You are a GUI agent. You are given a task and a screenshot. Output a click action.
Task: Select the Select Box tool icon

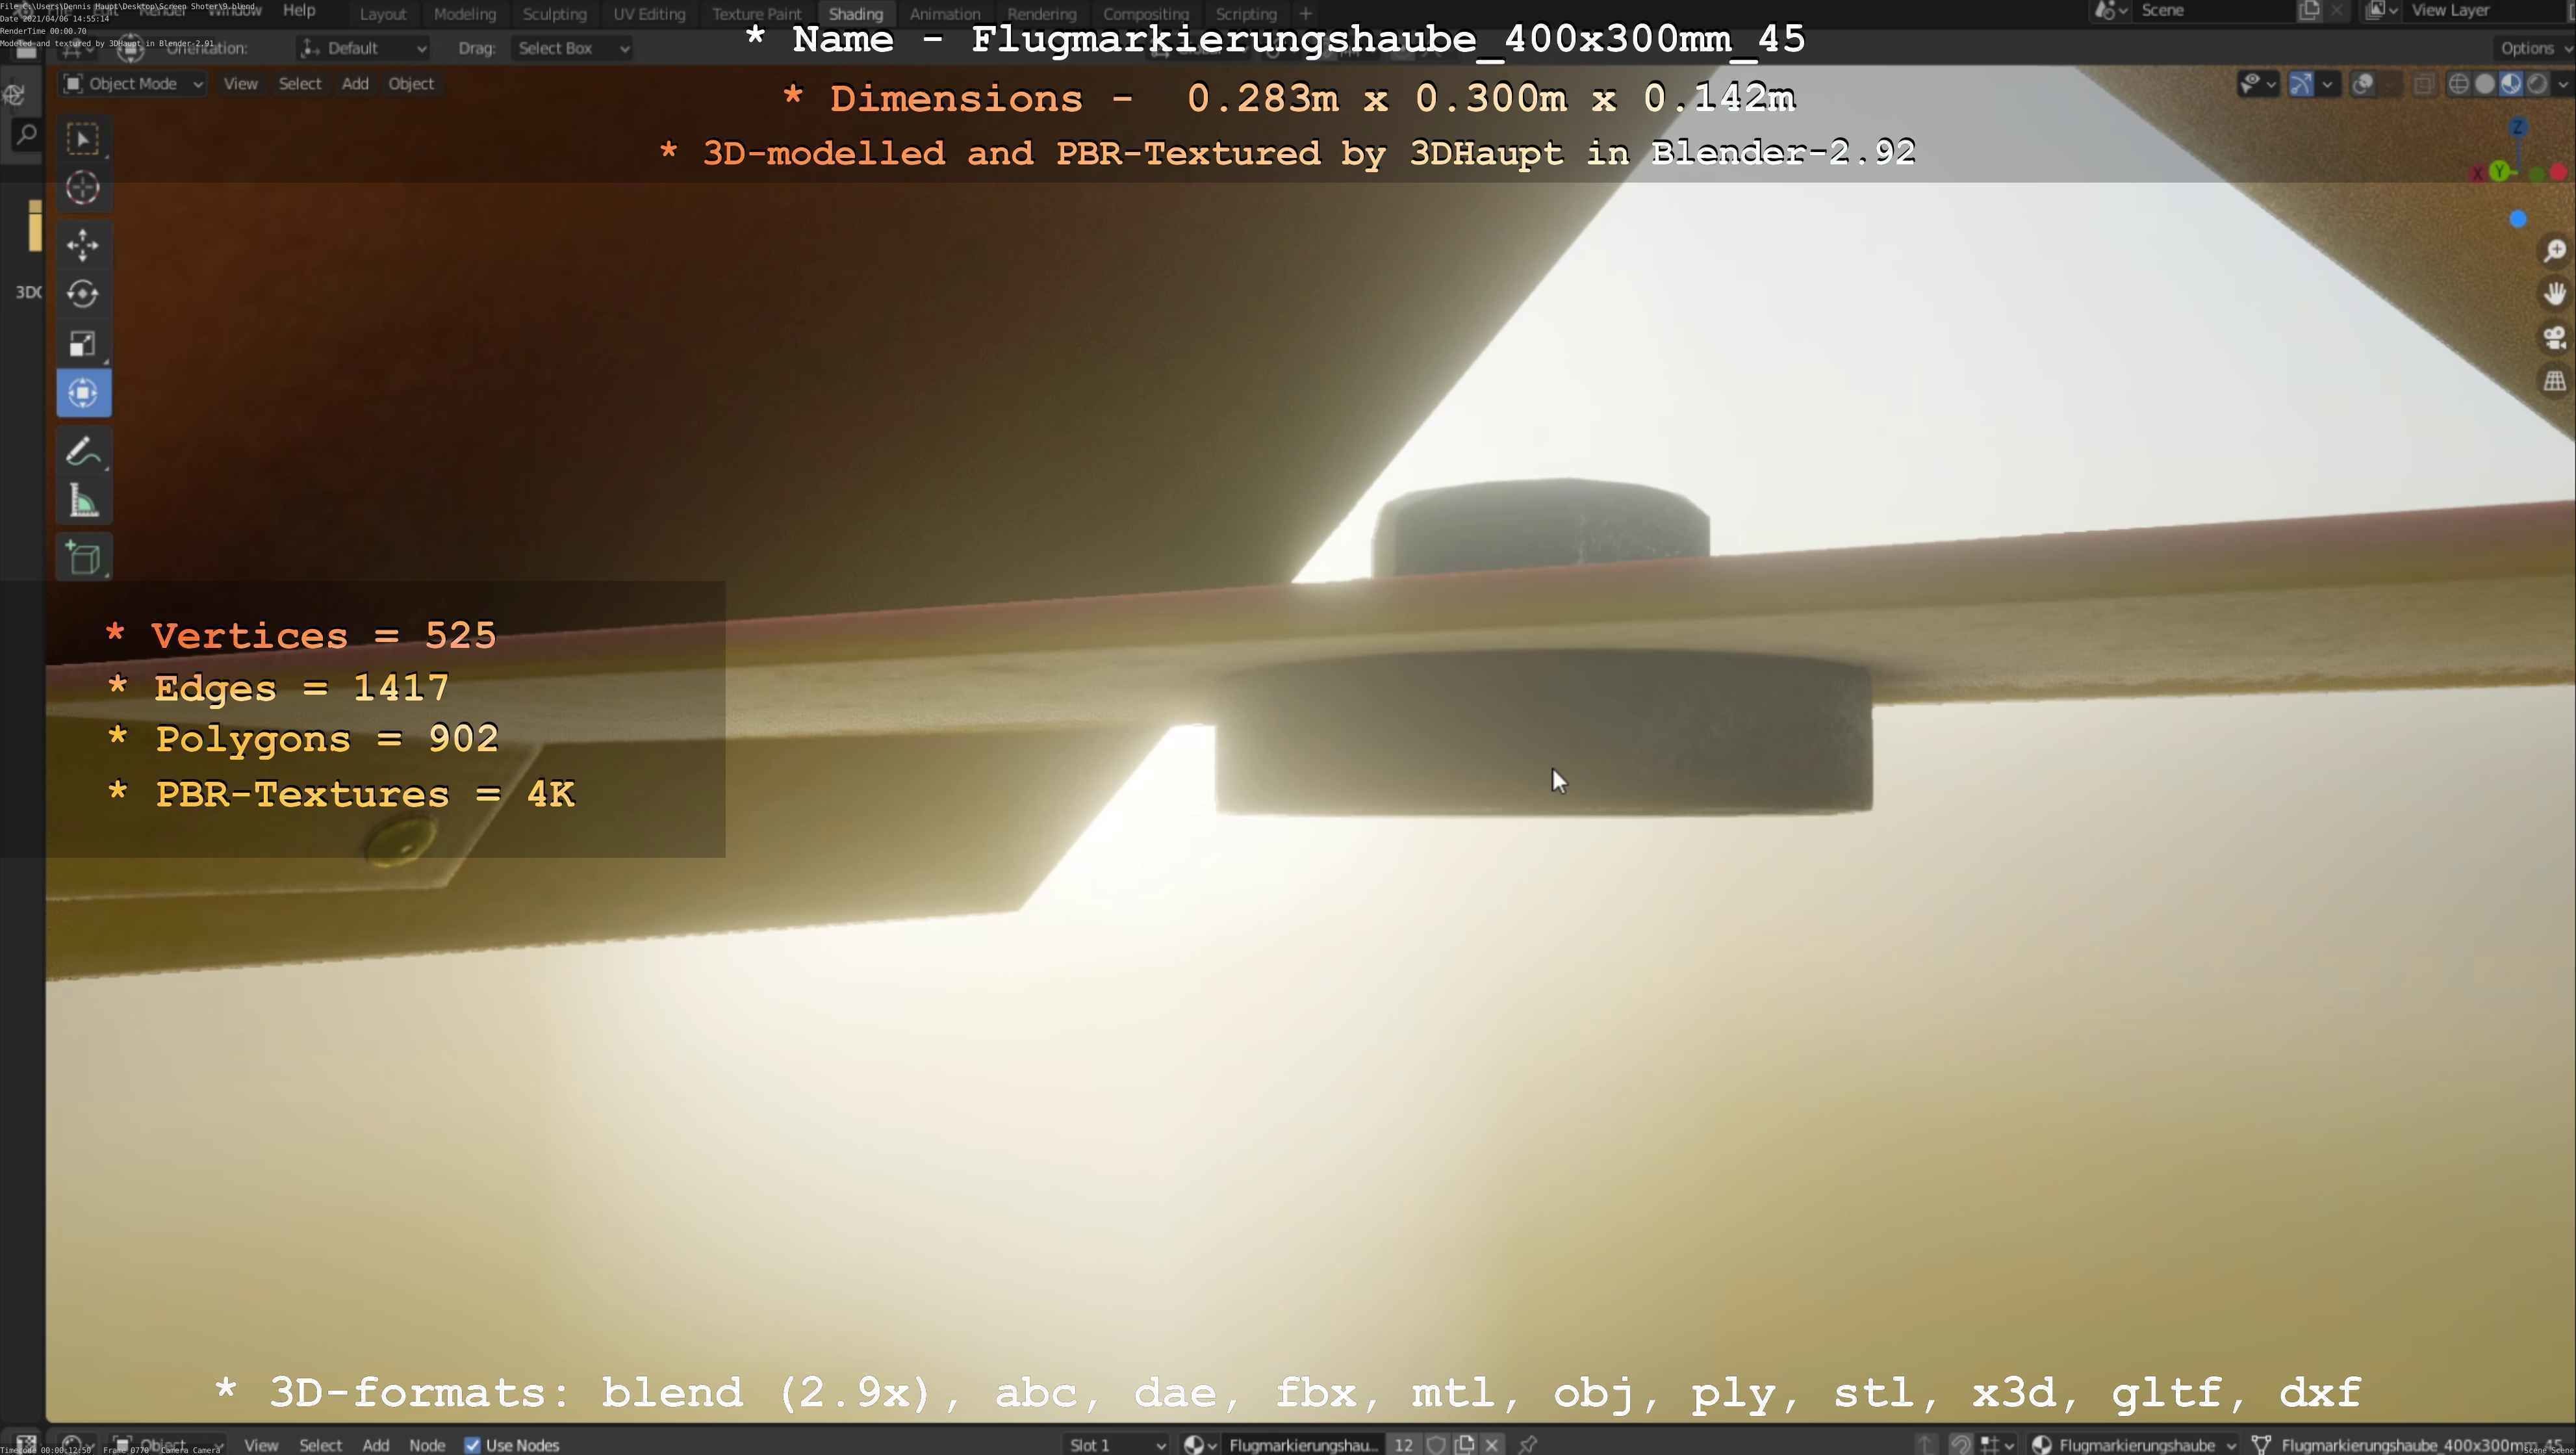coord(83,139)
